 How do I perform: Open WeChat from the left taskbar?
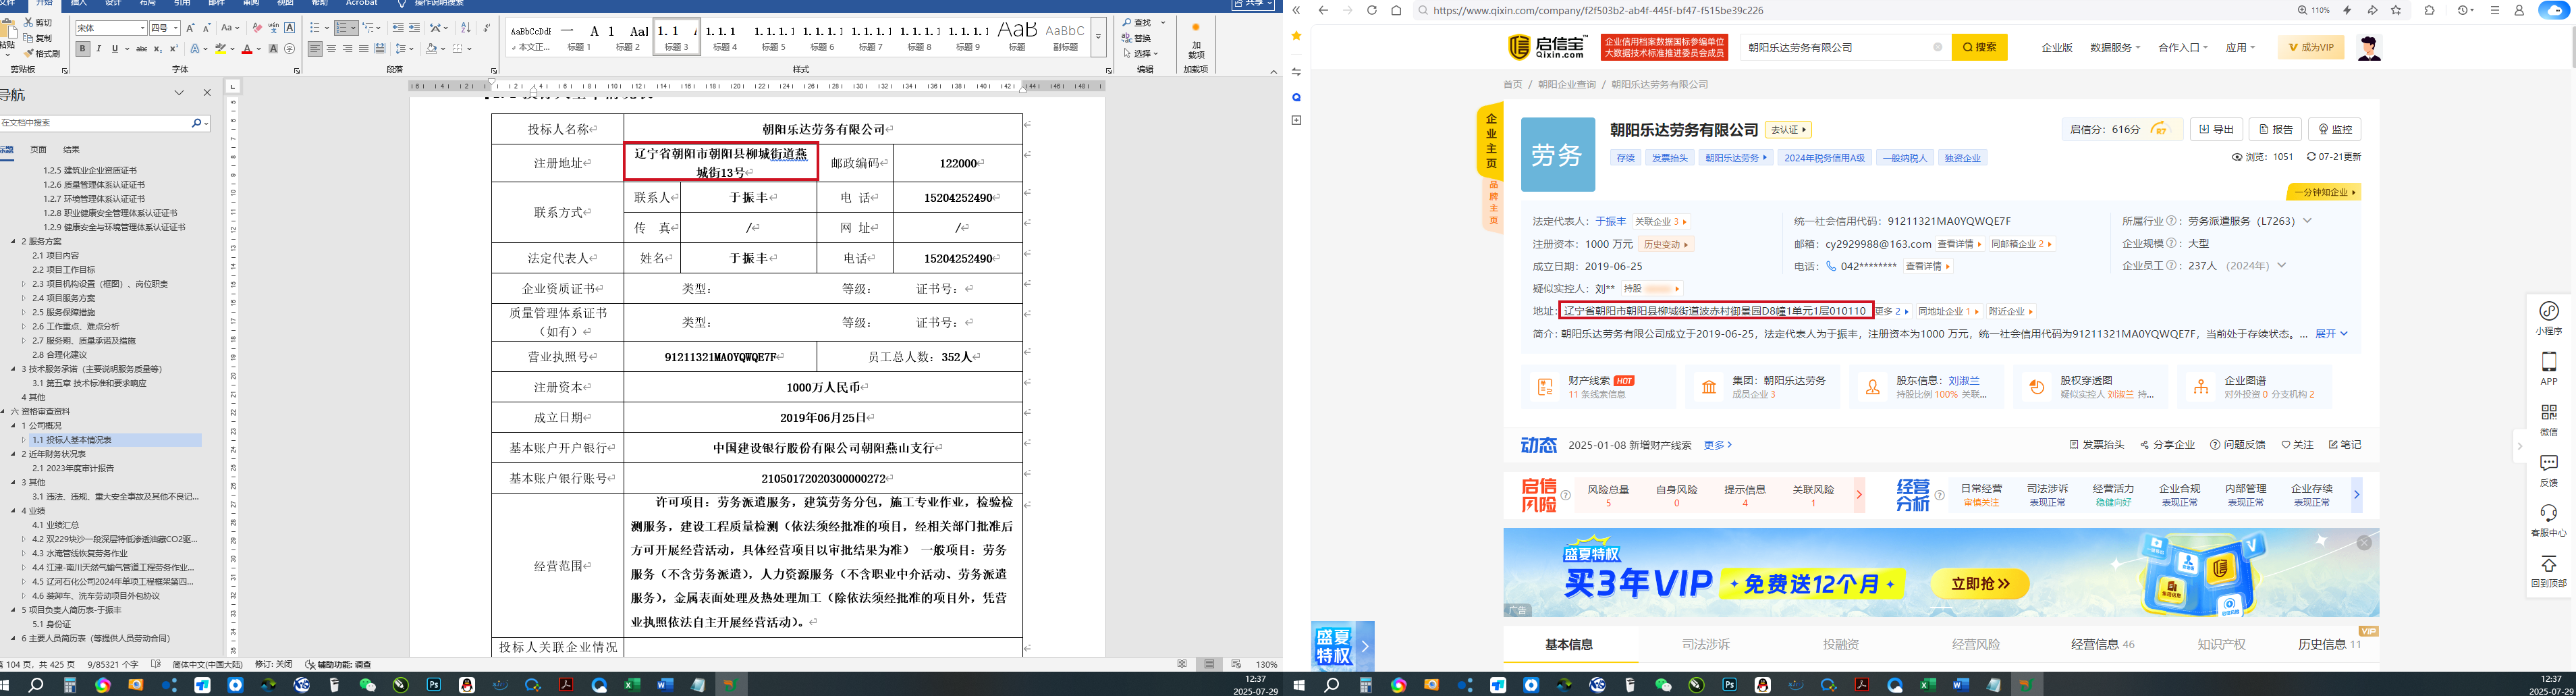click(x=367, y=685)
